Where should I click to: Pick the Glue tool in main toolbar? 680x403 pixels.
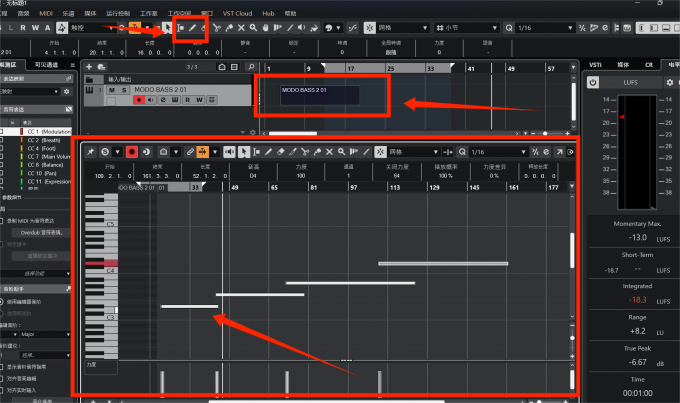tap(229, 28)
